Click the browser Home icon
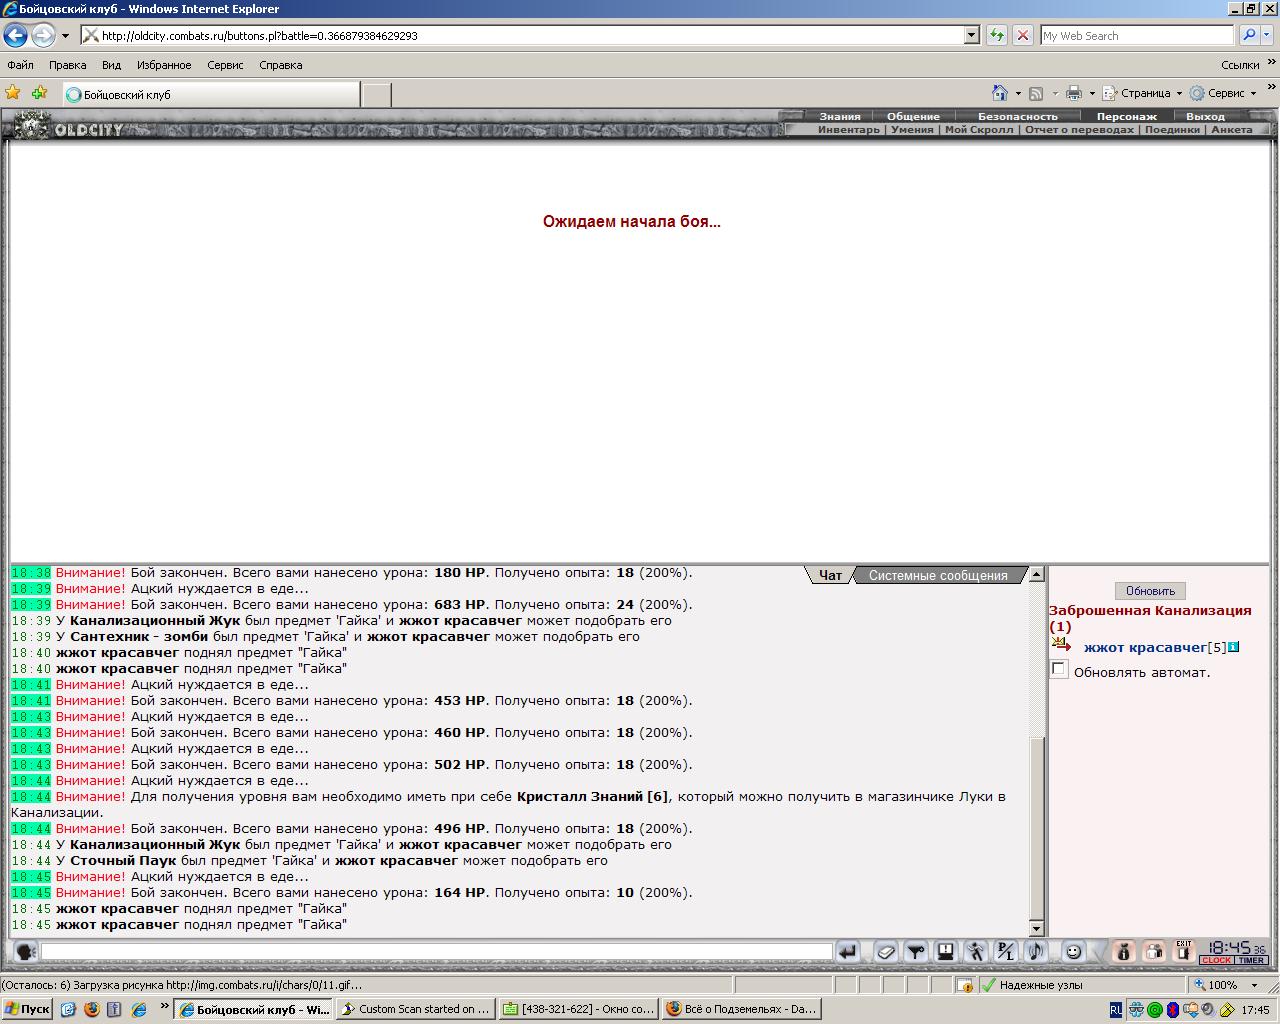 pos(999,93)
